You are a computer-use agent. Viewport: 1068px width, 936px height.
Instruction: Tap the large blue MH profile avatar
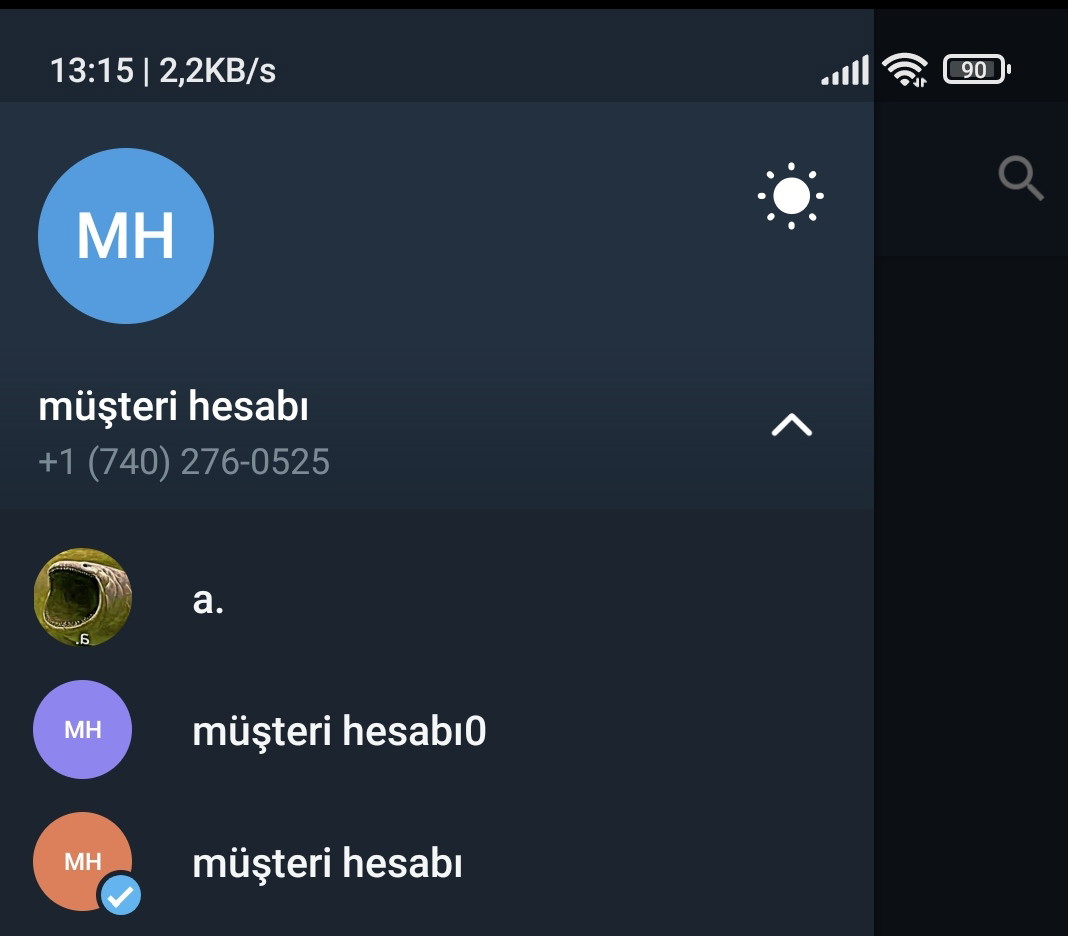(126, 236)
